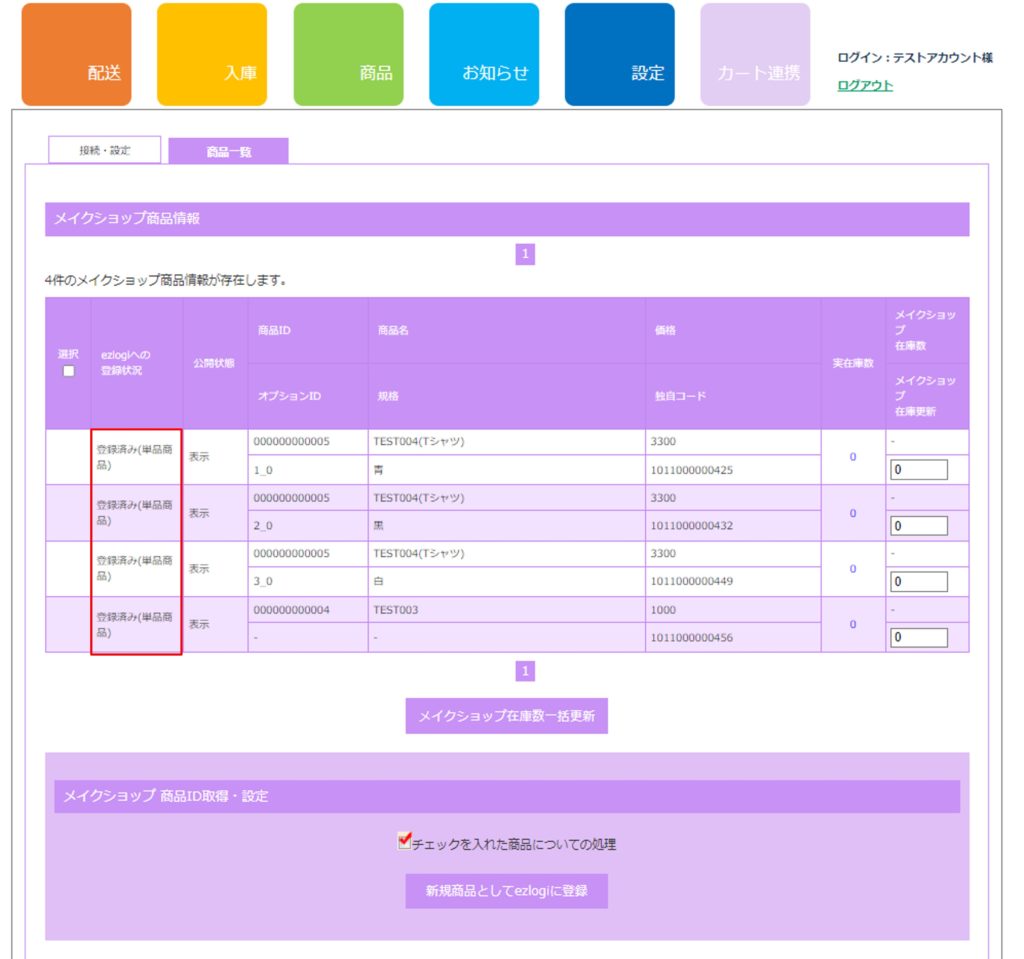Open the カート連携 navigation tile
This screenshot has width=1024, height=959.
755,55
